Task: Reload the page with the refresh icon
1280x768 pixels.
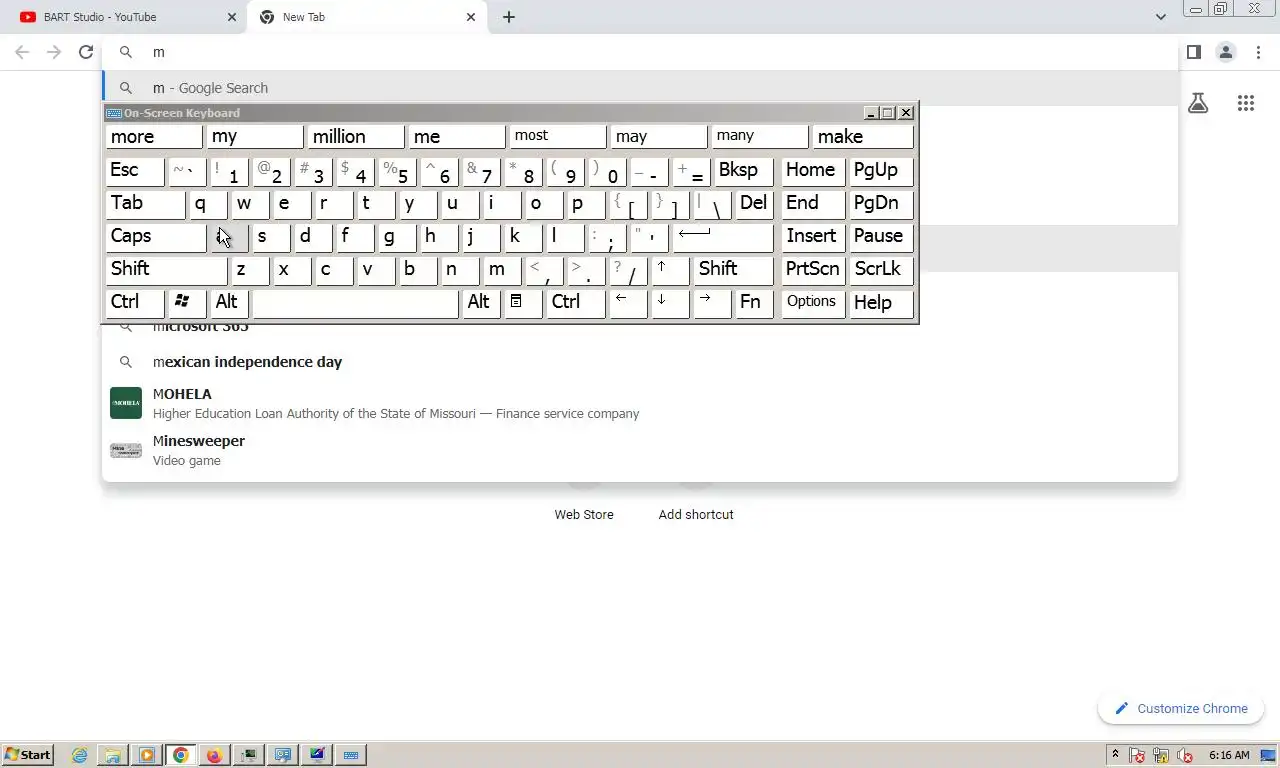Action: tap(86, 52)
